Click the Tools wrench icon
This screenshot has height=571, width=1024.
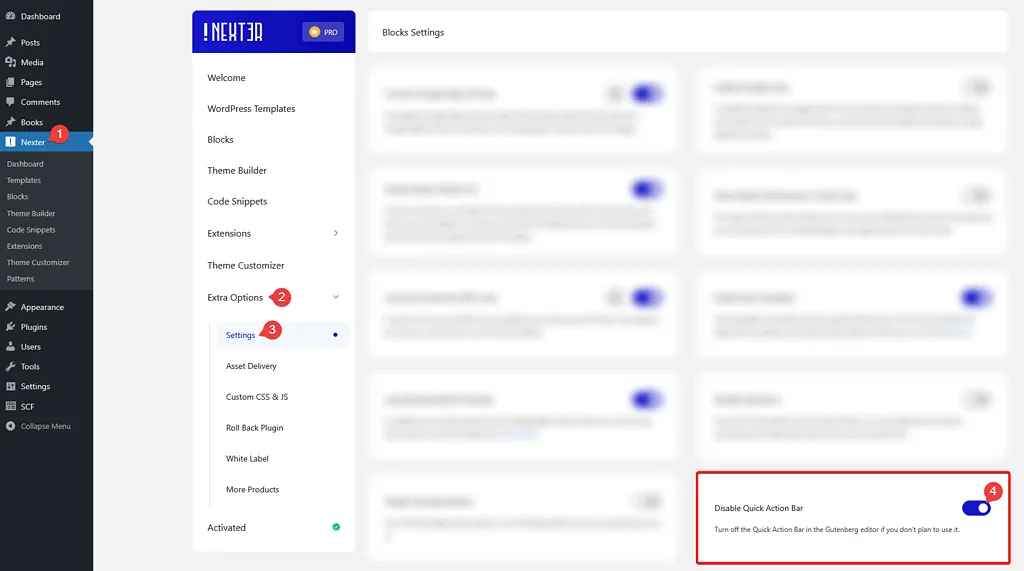(x=10, y=367)
